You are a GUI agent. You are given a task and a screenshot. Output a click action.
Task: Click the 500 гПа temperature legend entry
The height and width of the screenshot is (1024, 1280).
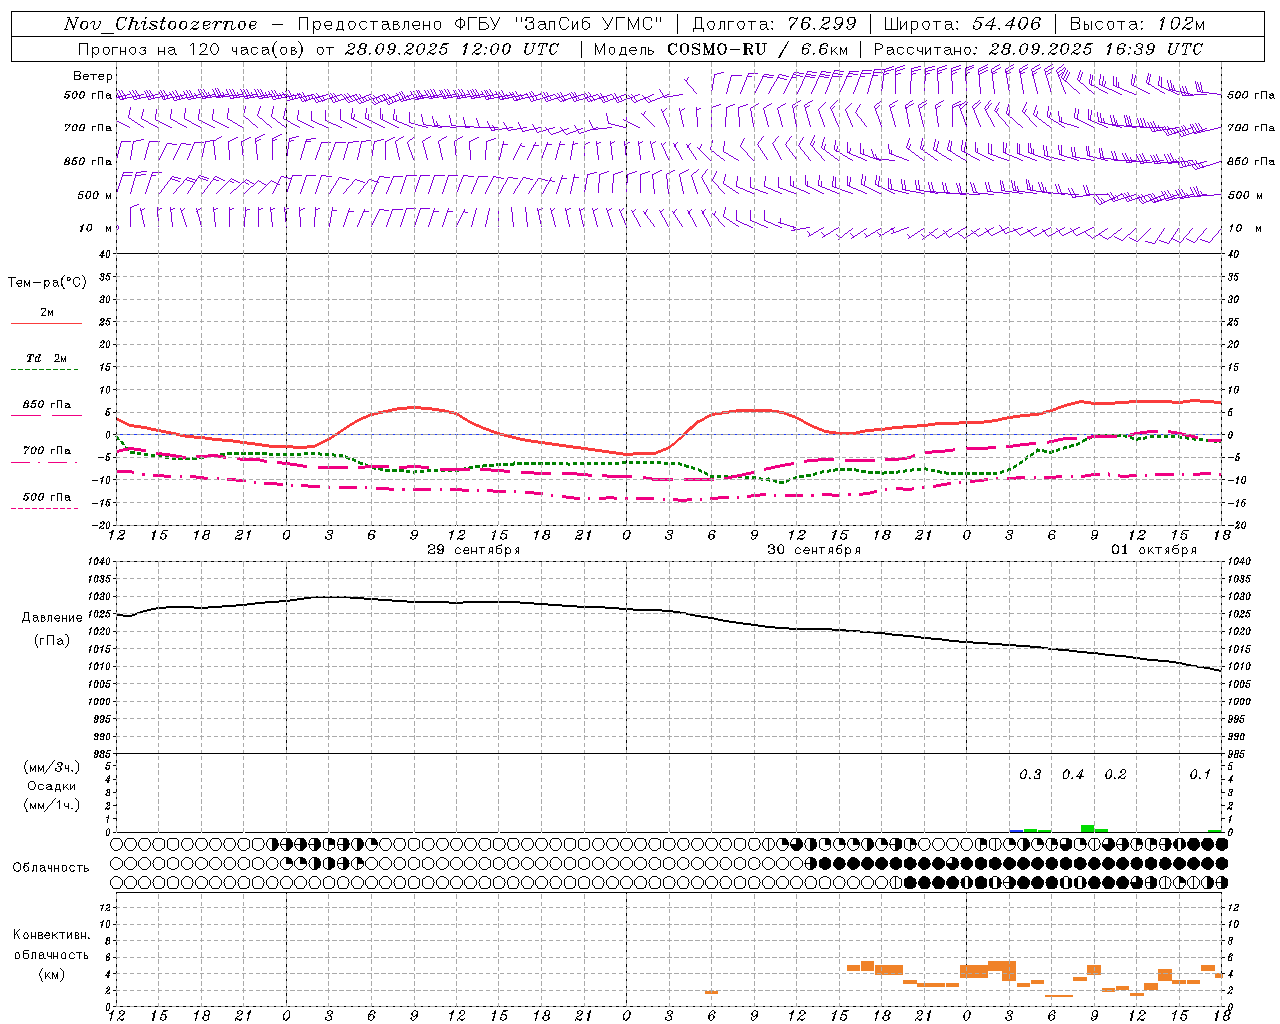pyautogui.click(x=47, y=496)
